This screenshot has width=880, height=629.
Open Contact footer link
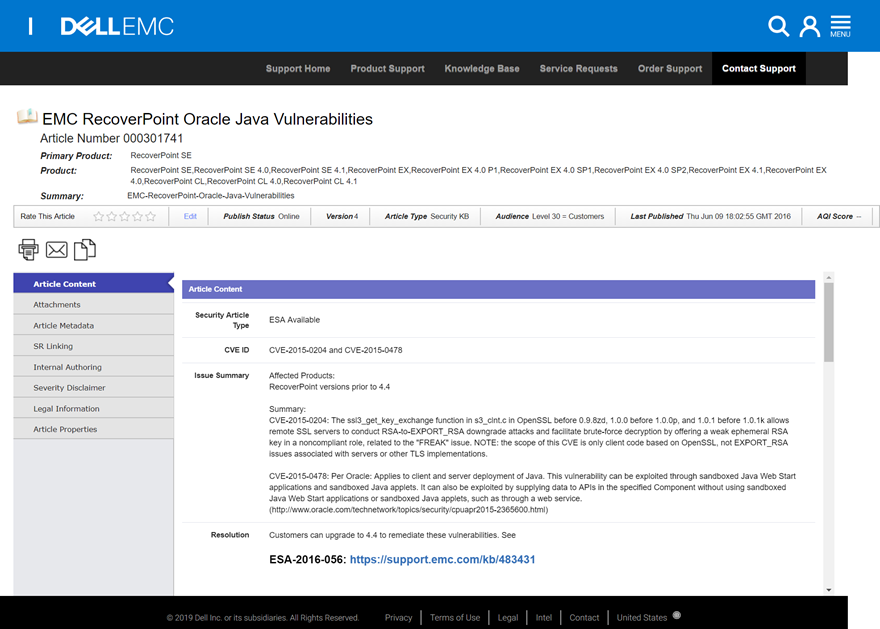(x=584, y=617)
